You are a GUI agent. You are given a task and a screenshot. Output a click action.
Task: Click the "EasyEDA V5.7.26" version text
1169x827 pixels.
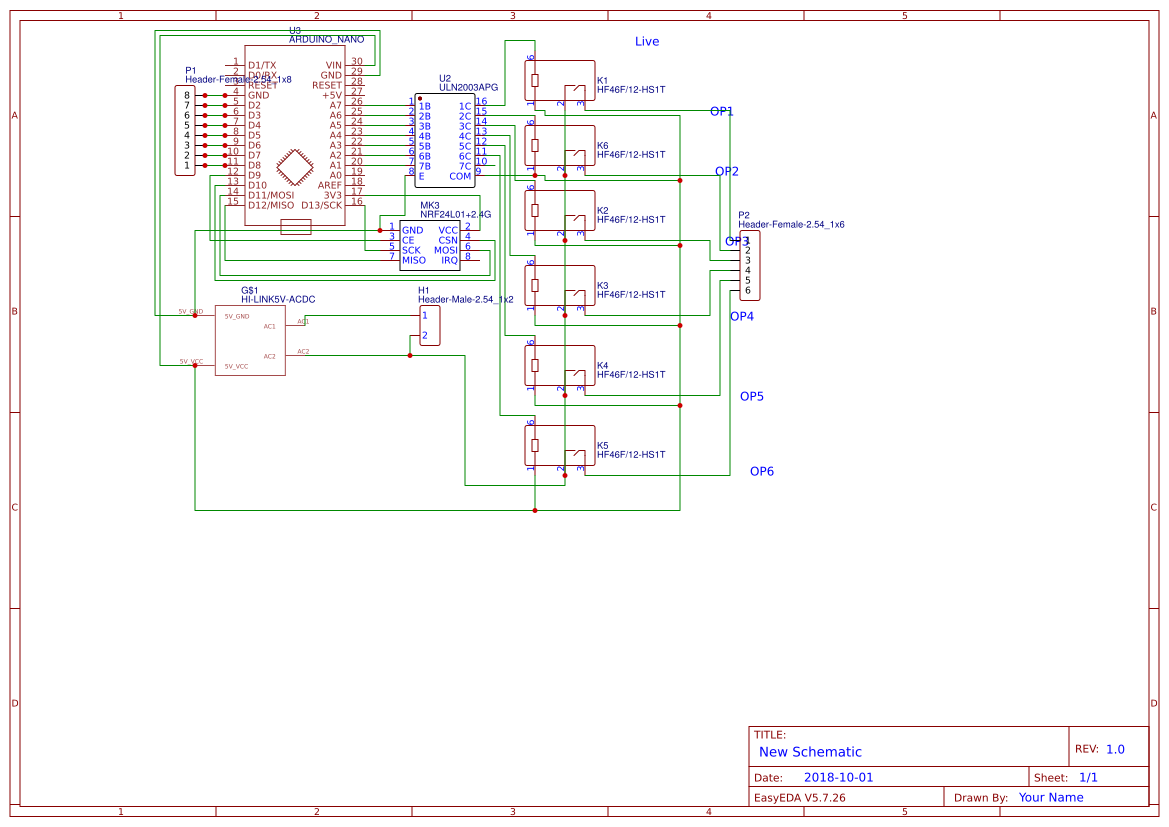pyautogui.click(x=800, y=798)
